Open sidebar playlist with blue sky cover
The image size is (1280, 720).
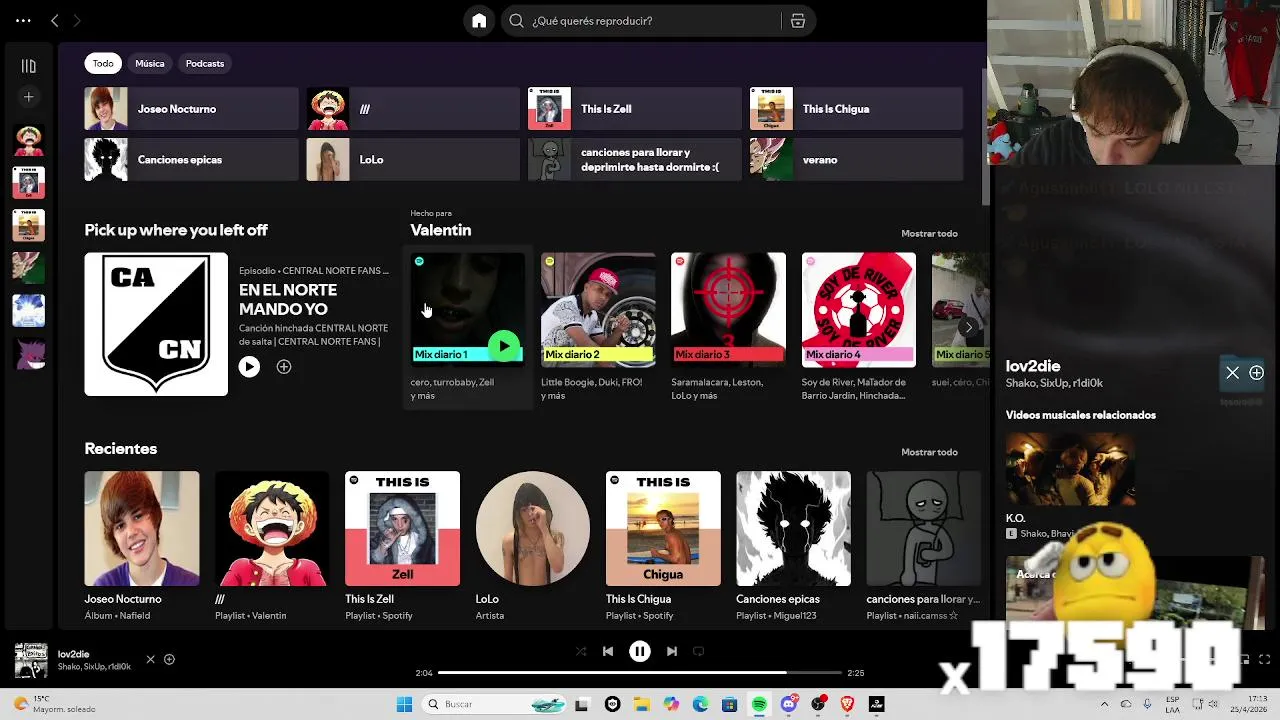click(x=28, y=311)
